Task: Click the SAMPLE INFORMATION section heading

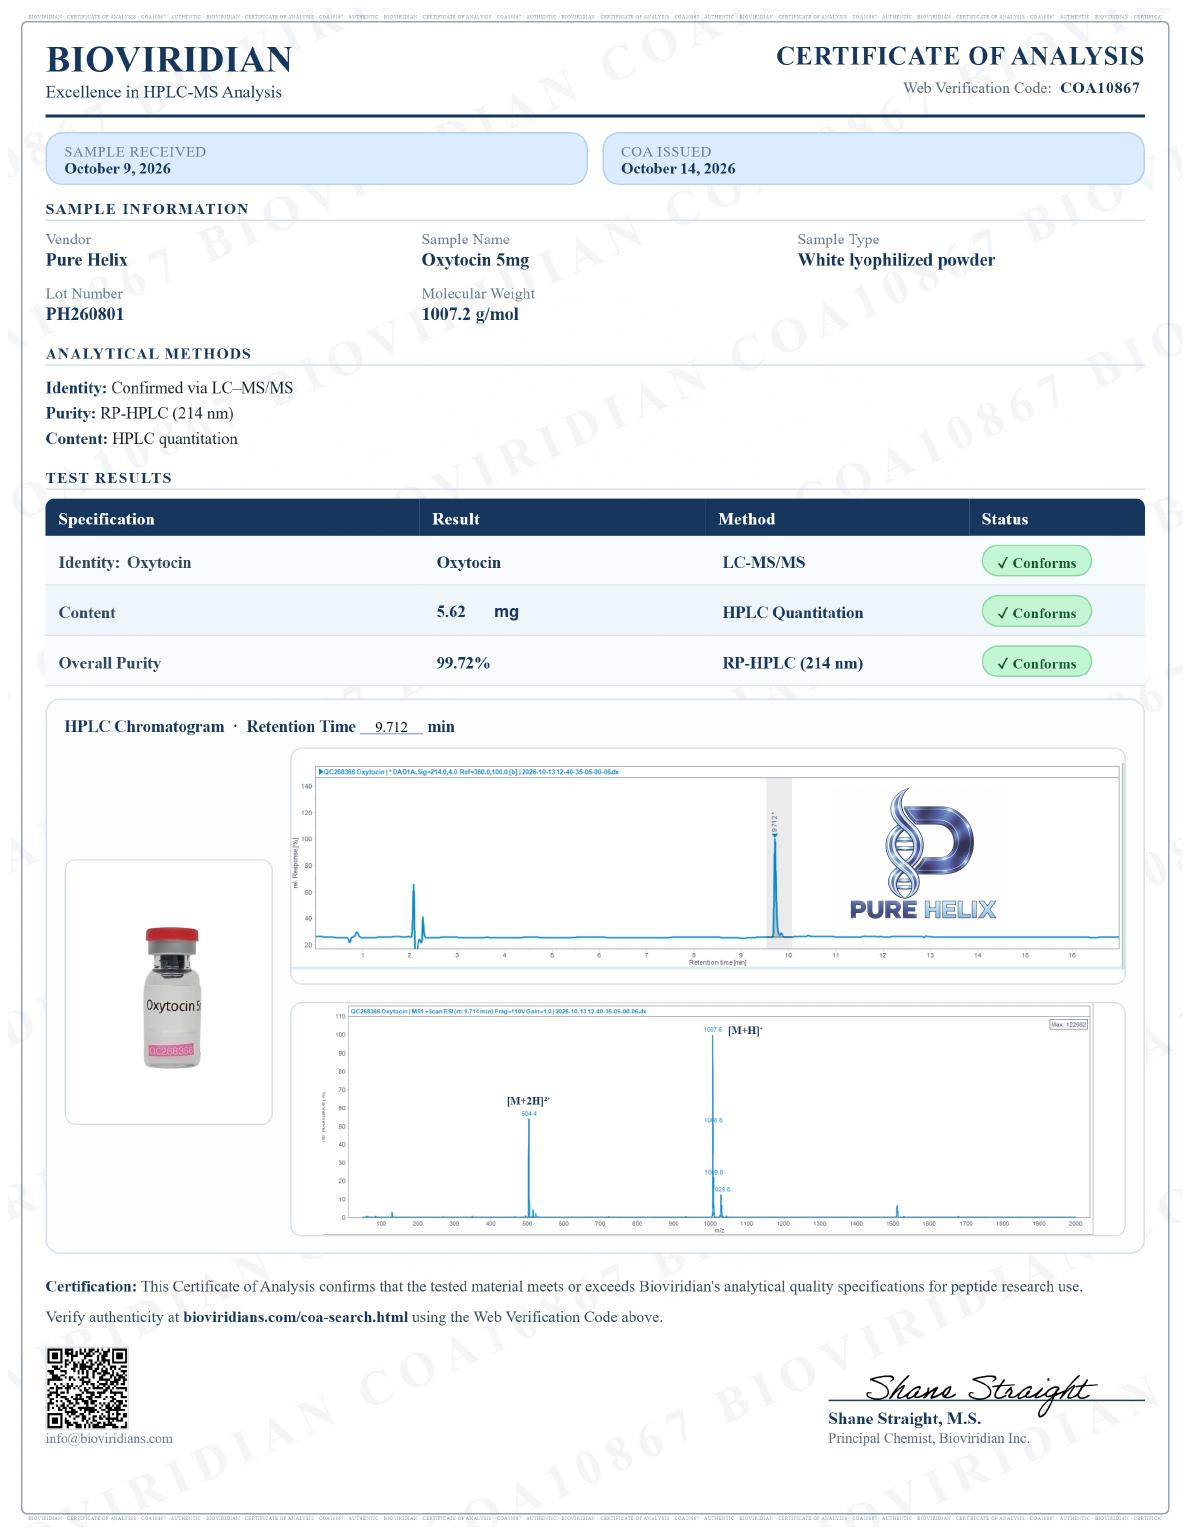Action: 148,211
